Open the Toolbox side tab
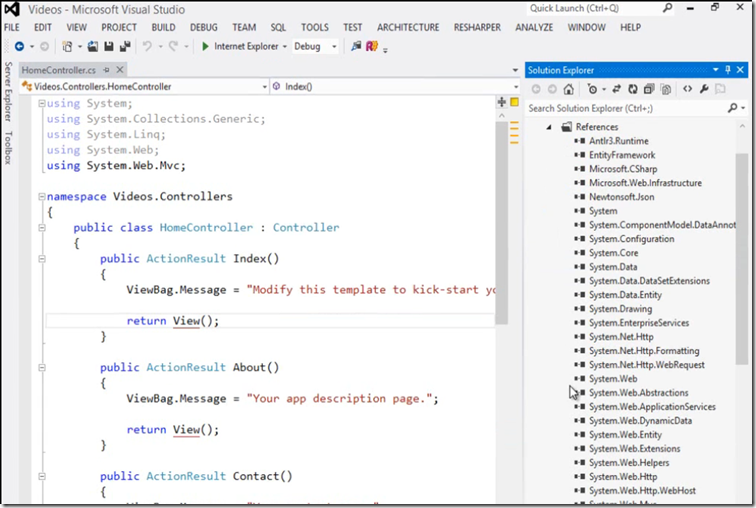 (8, 147)
